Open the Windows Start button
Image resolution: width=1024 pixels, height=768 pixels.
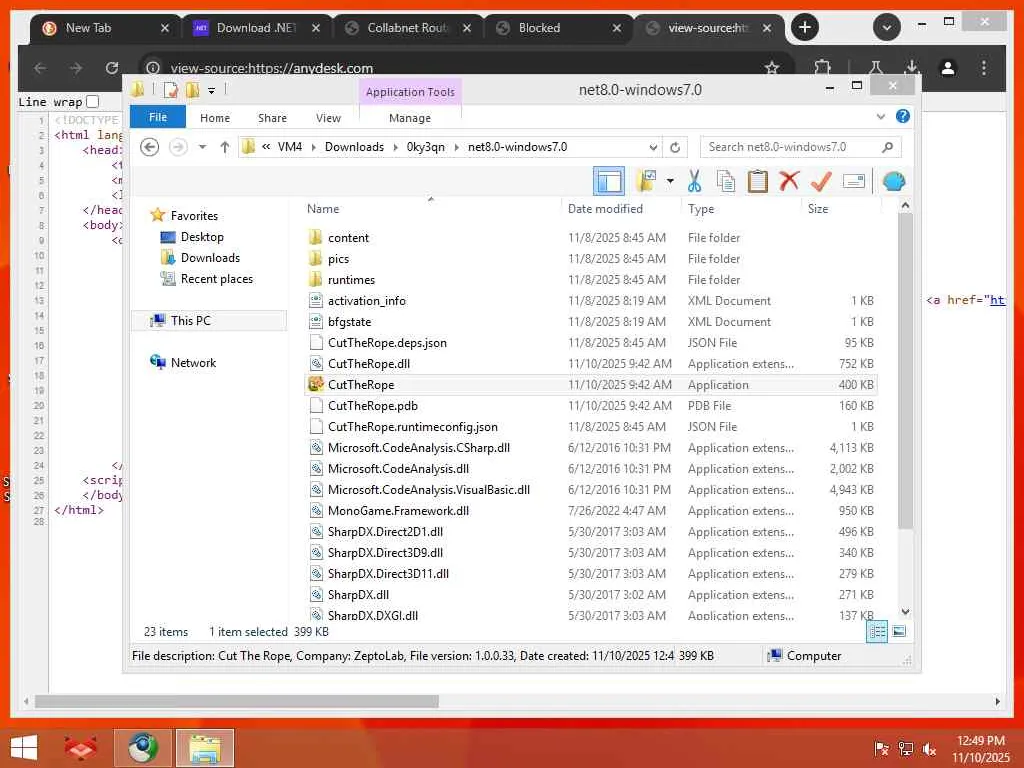coord(24,748)
